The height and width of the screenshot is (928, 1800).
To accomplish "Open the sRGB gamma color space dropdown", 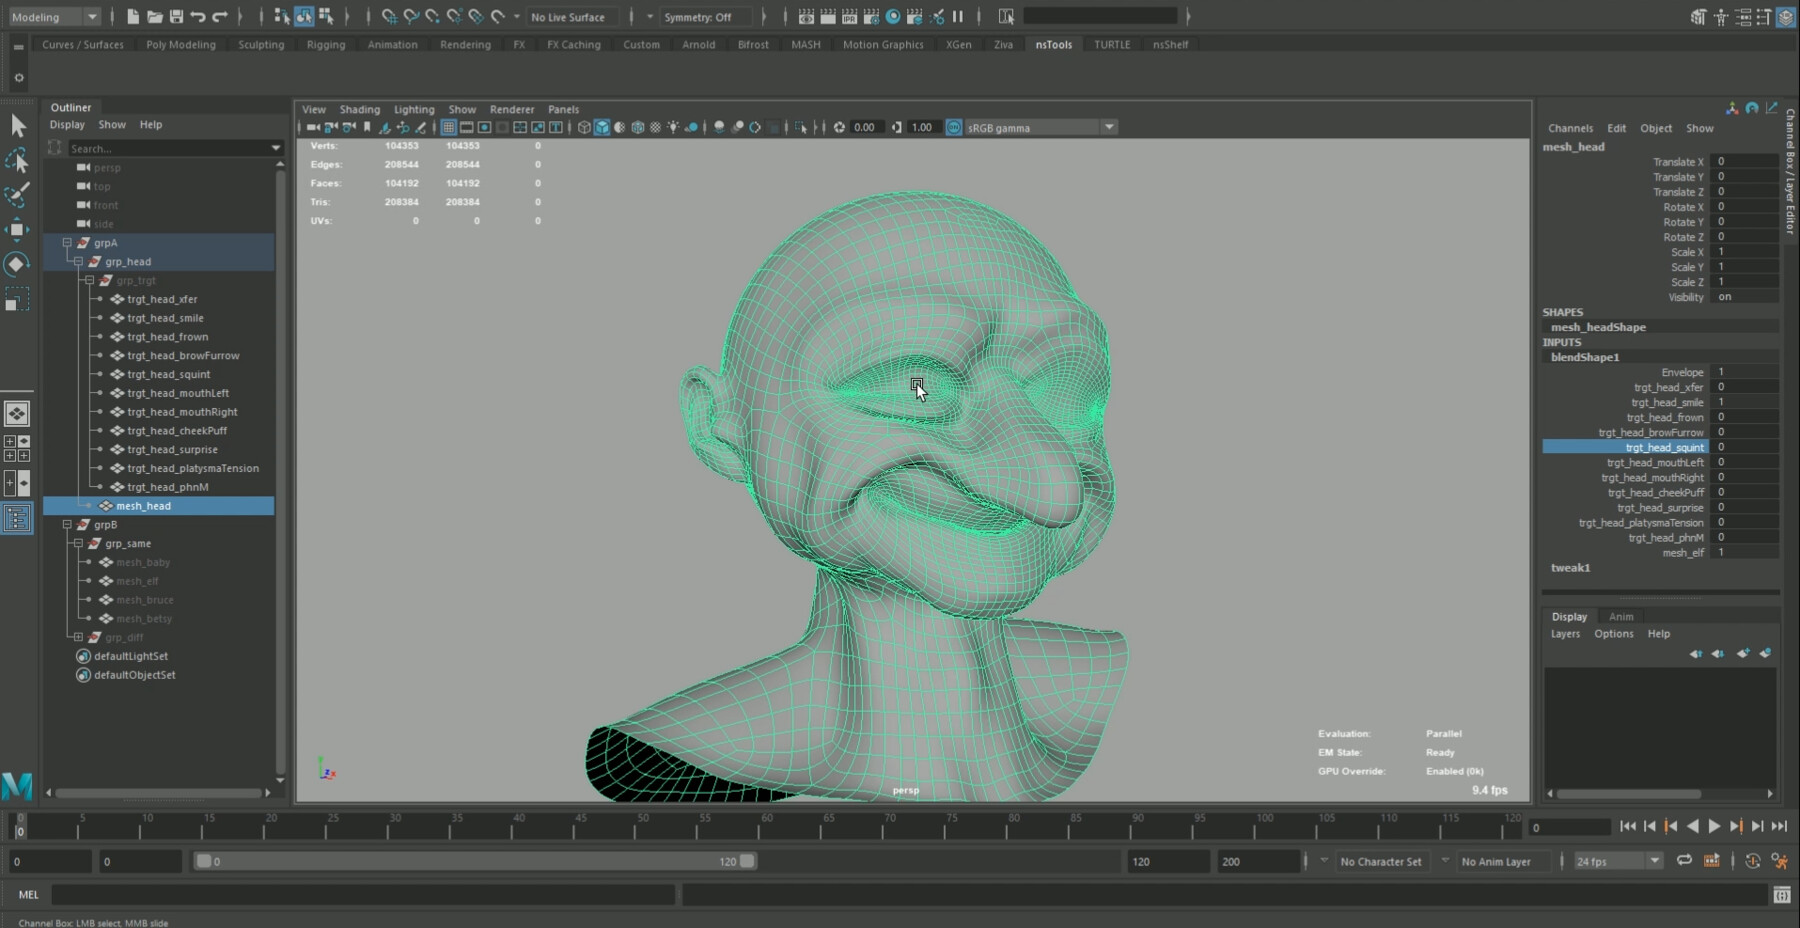I will coord(1110,127).
